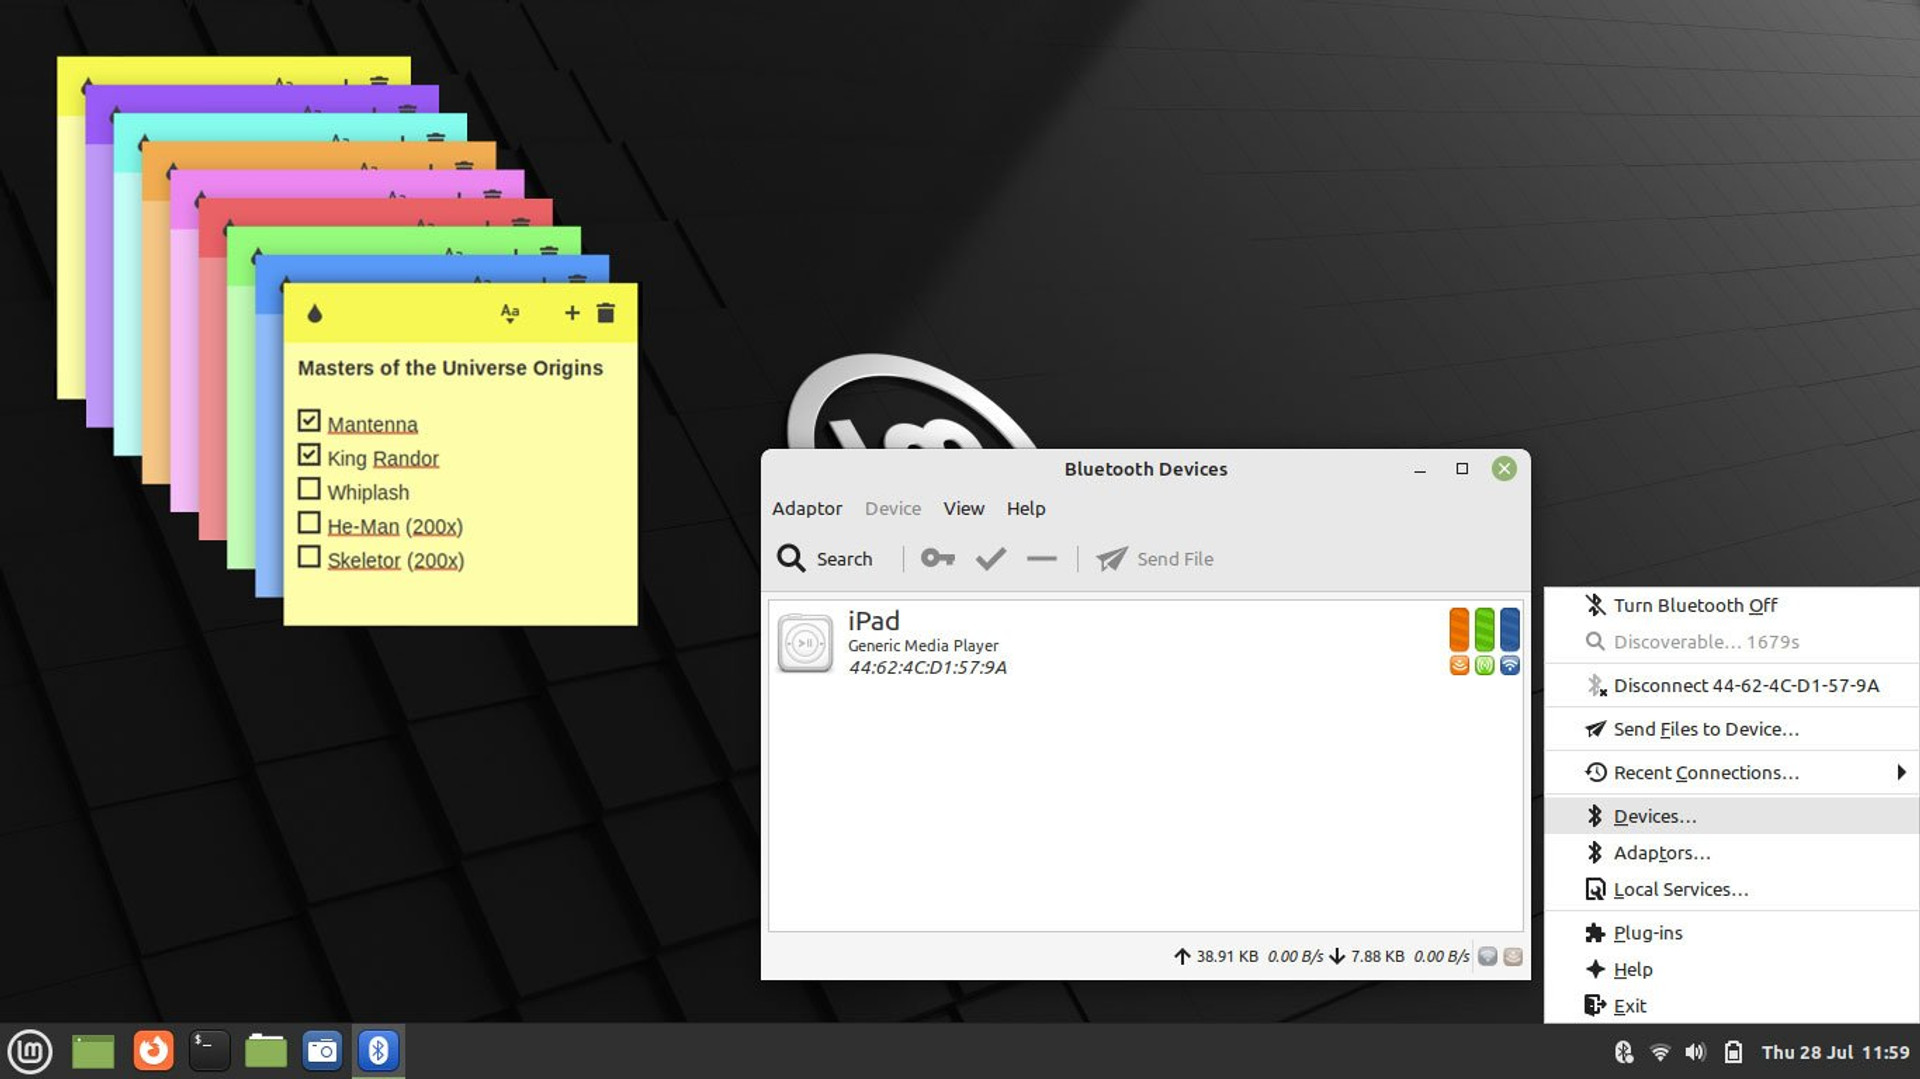Choose Adaptors… in Bluetooth tray menu

[1731, 853]
